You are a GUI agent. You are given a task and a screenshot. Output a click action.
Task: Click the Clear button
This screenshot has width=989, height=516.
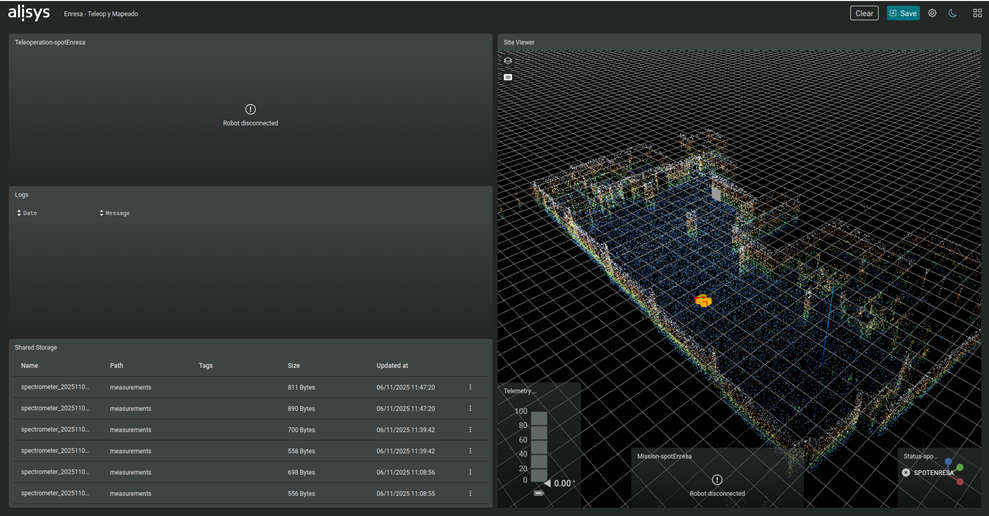point(864,13)
